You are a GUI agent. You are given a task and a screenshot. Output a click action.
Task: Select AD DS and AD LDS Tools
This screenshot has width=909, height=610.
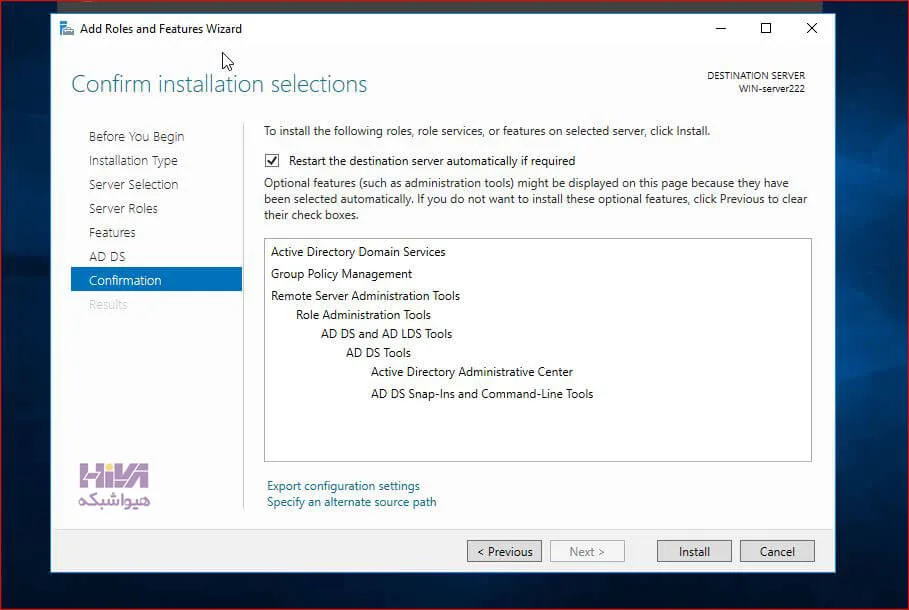[386, 334]
